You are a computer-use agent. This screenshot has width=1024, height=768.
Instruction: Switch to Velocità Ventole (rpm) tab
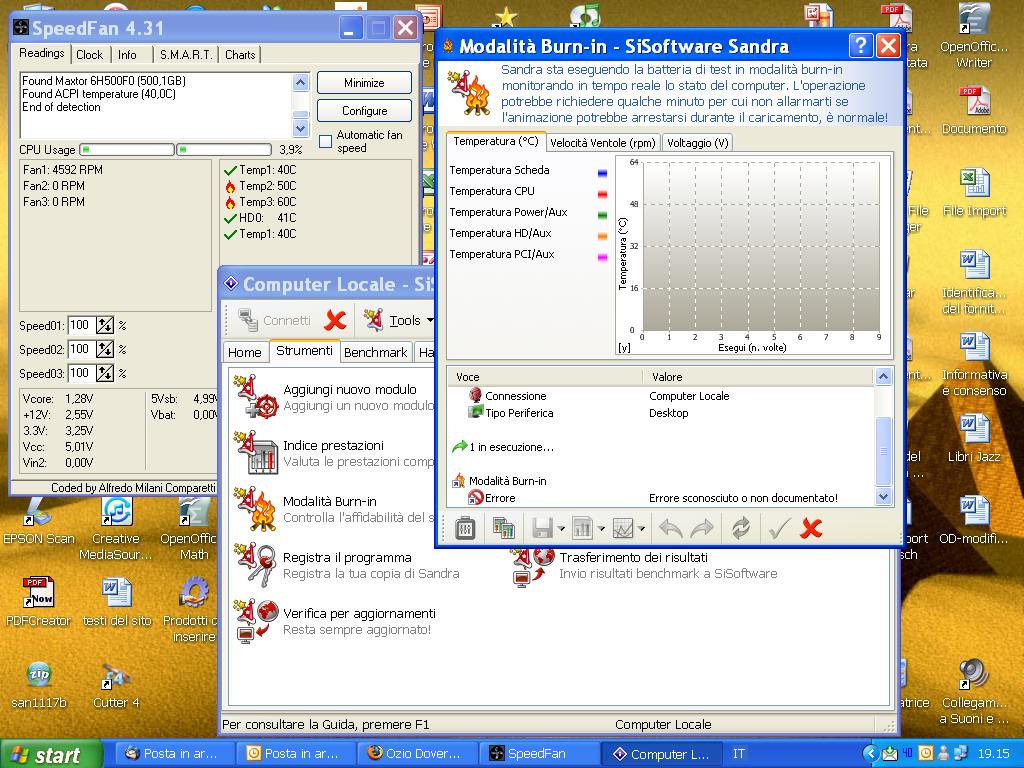[603, 142]
